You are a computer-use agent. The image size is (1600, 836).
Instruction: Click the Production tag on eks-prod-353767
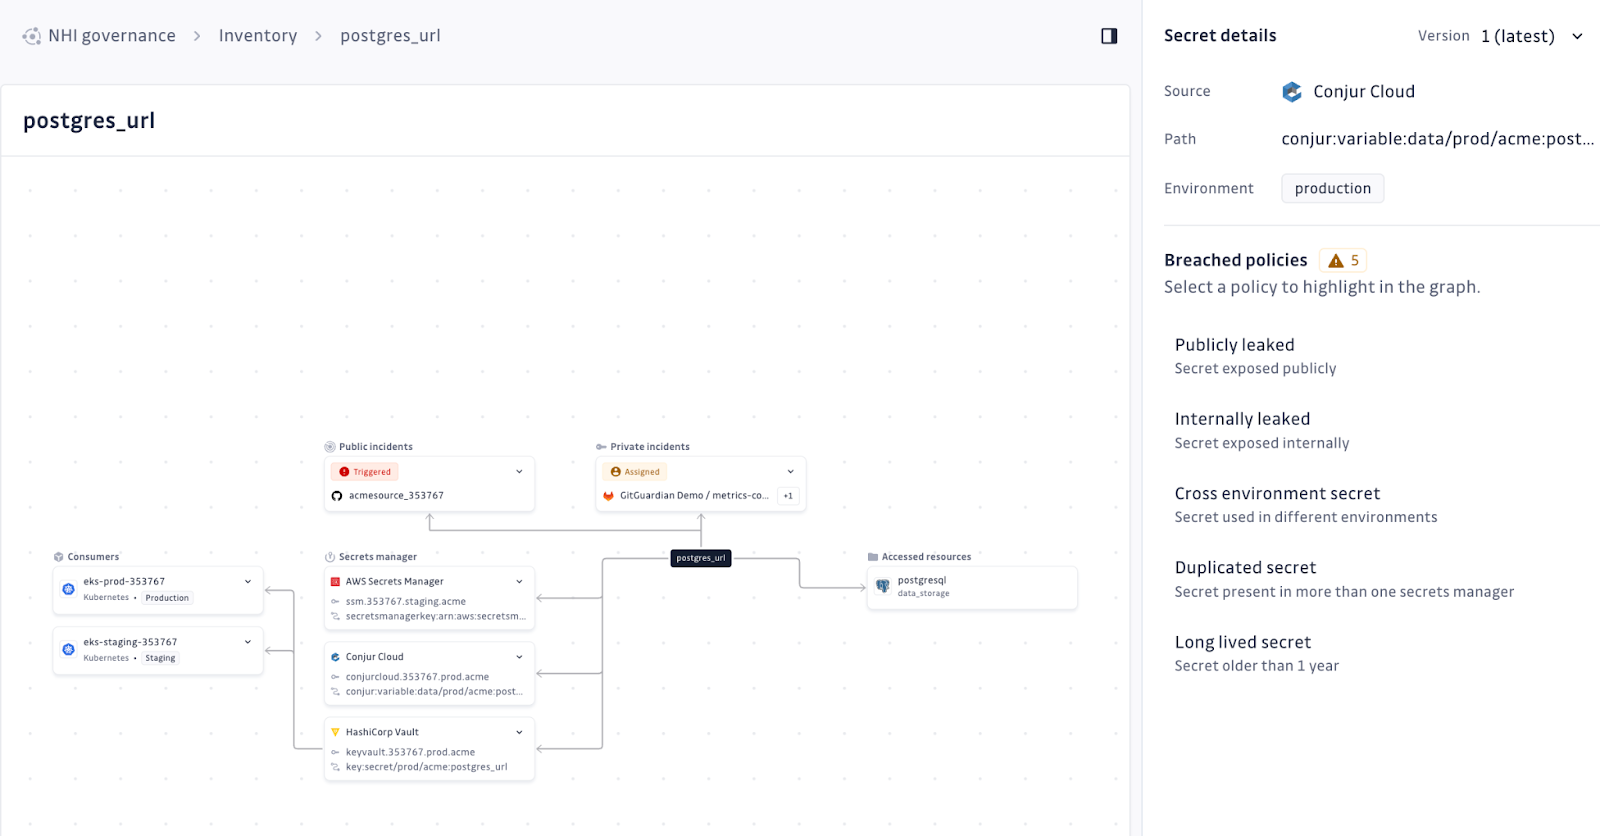[x=167, y=598]
